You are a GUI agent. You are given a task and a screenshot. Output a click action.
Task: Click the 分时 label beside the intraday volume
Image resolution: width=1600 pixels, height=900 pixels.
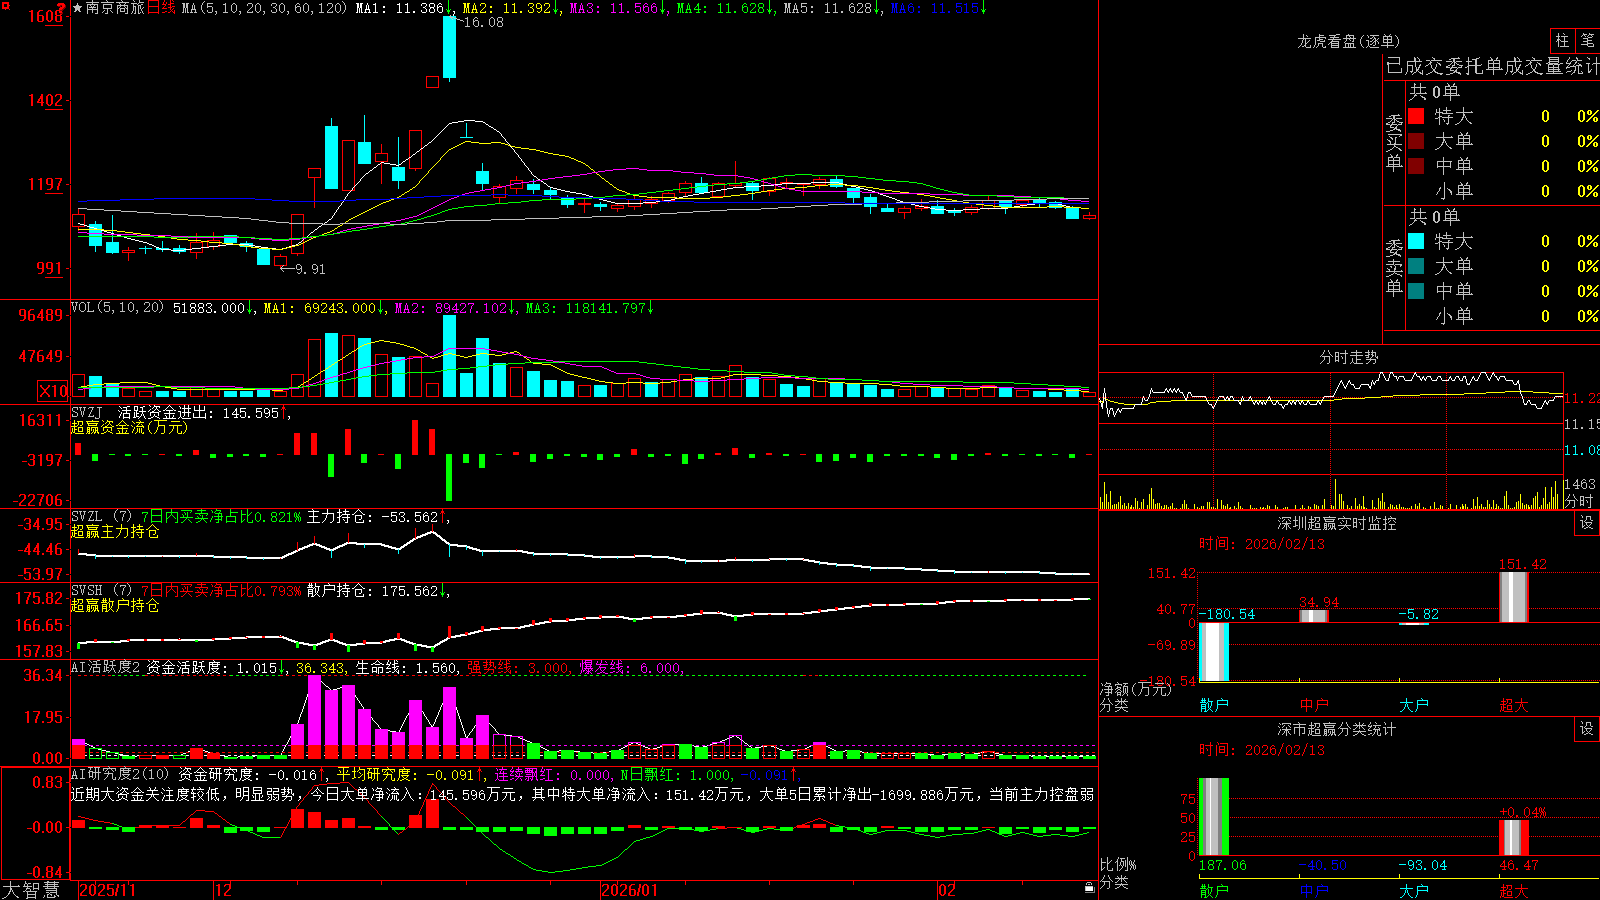(1579, 500)
